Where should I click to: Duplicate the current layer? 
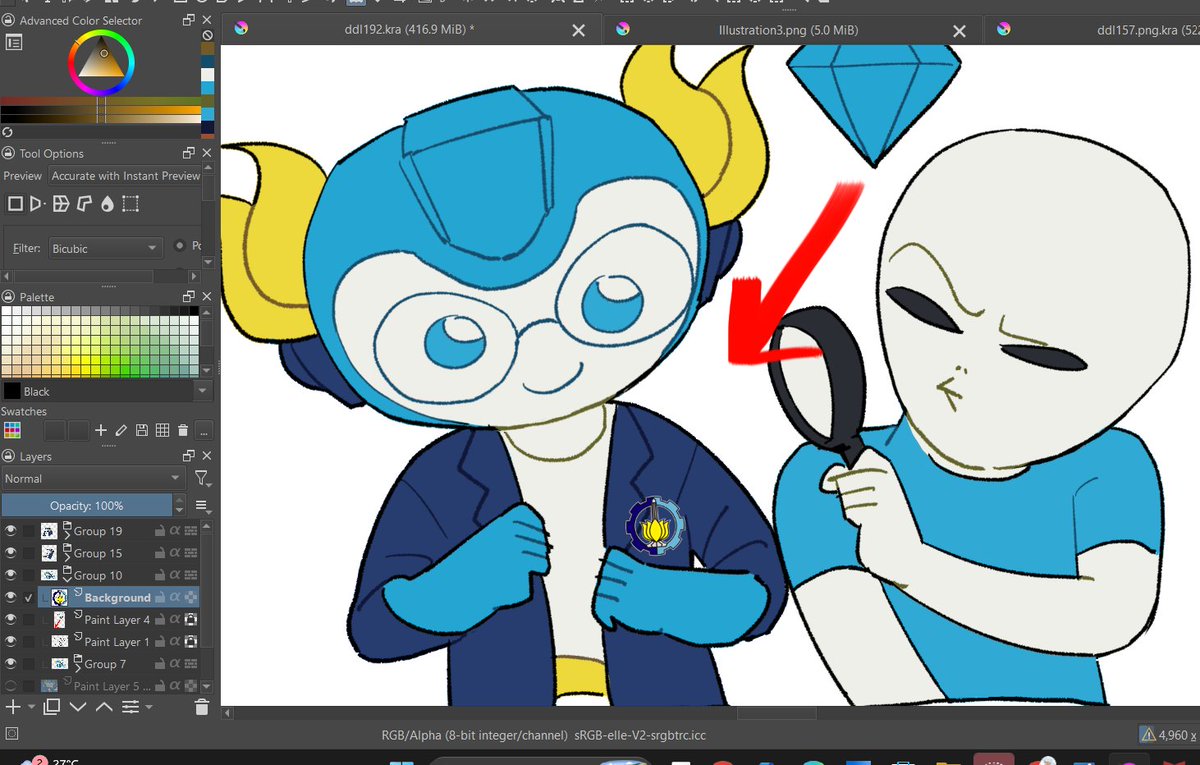pyautogui.click(x=51, y=707)
